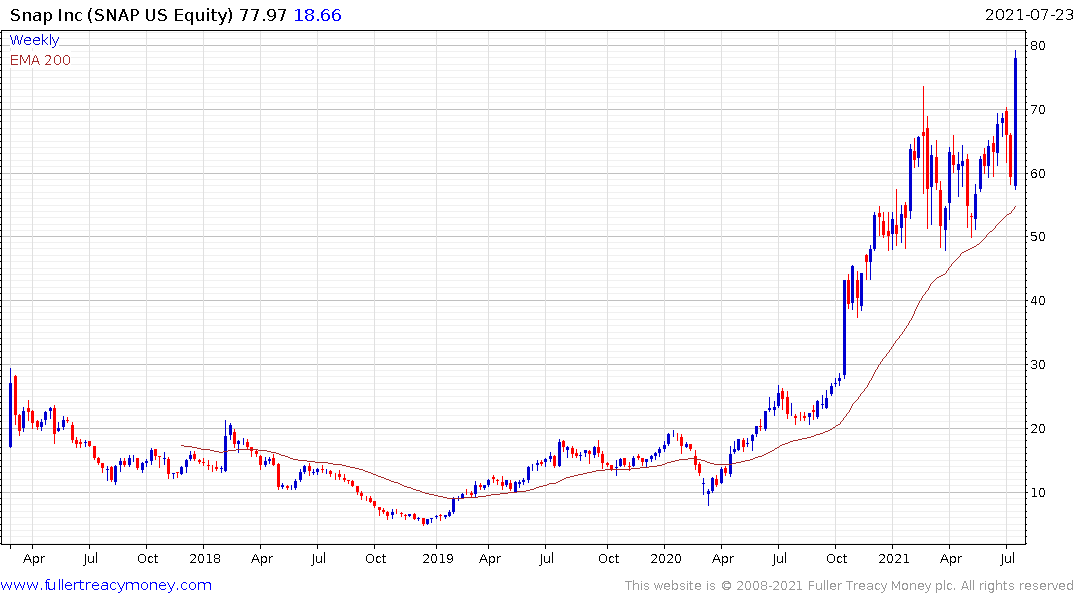This screenshot has width=1075, height=600.
Task: Click the Apr label right after 2021
Action: click(950, 558)
